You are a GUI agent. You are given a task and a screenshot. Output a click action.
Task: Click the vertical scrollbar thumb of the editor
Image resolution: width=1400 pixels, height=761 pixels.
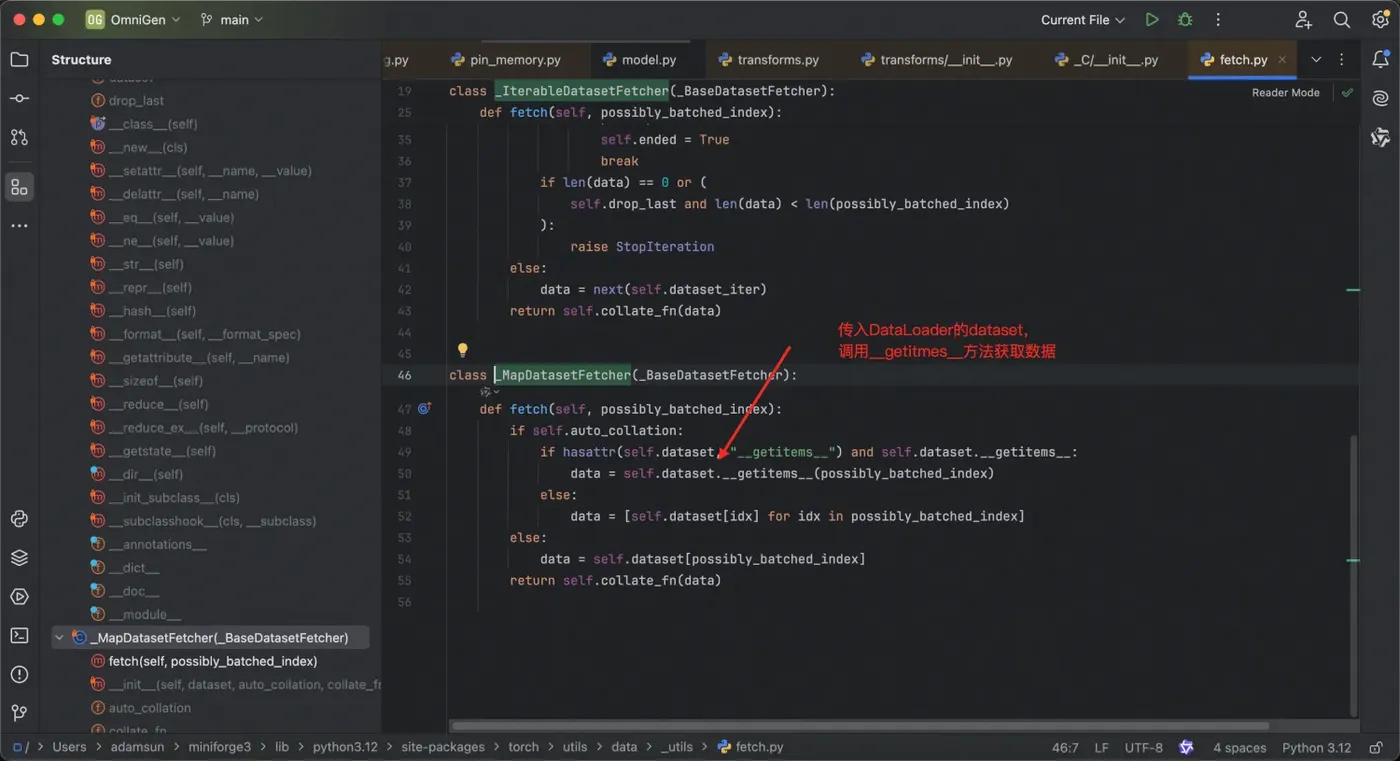(x=1354, y=575)
